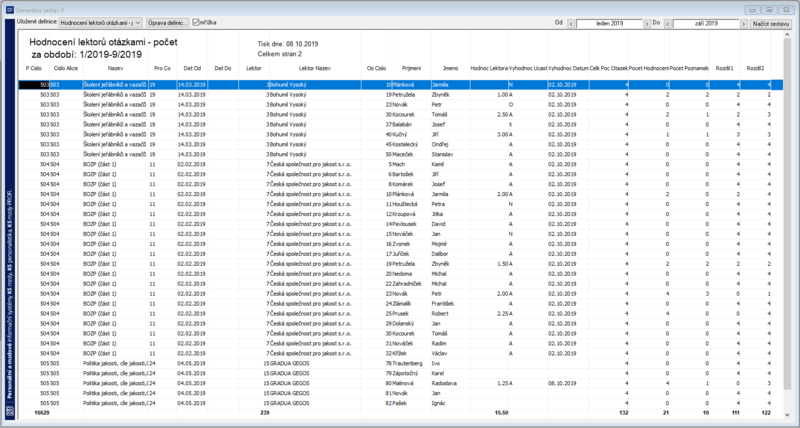This screenshot has height=428, width=800.
Task: Click the Od field showing leden 2019
Action: click(x=609, y=24)
